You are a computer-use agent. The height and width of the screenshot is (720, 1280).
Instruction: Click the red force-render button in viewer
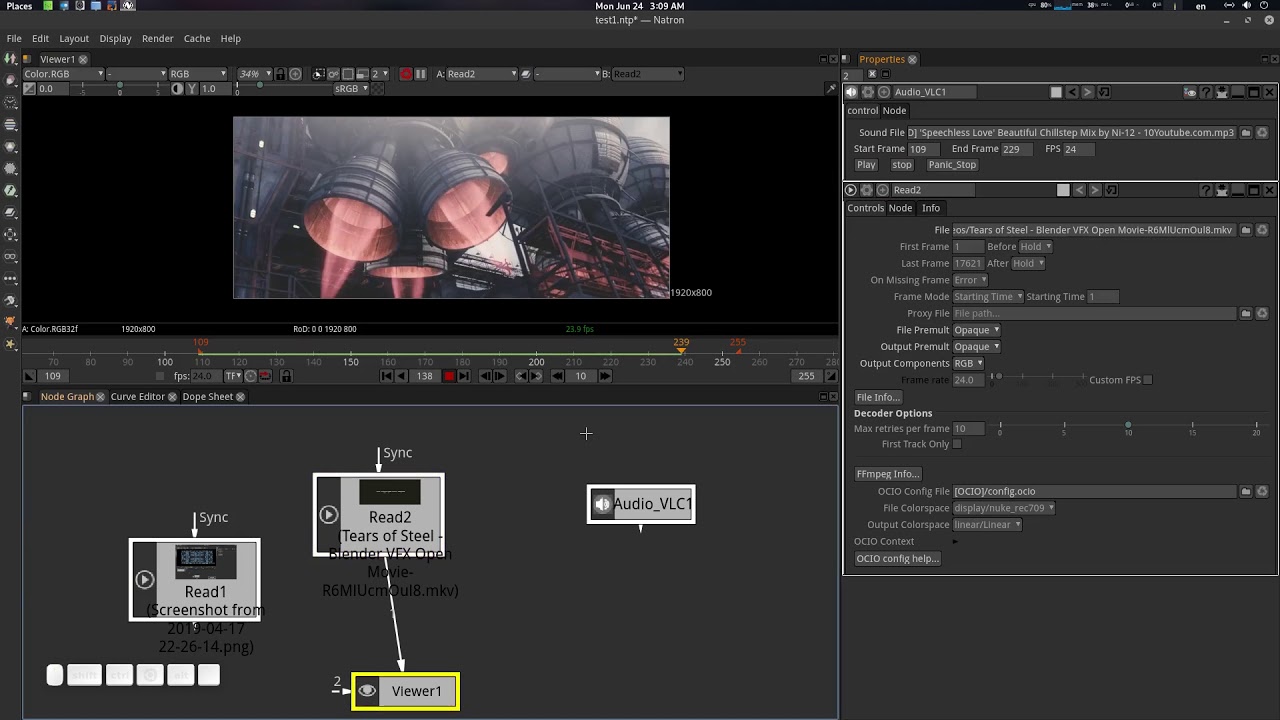[x=405, y=74]
